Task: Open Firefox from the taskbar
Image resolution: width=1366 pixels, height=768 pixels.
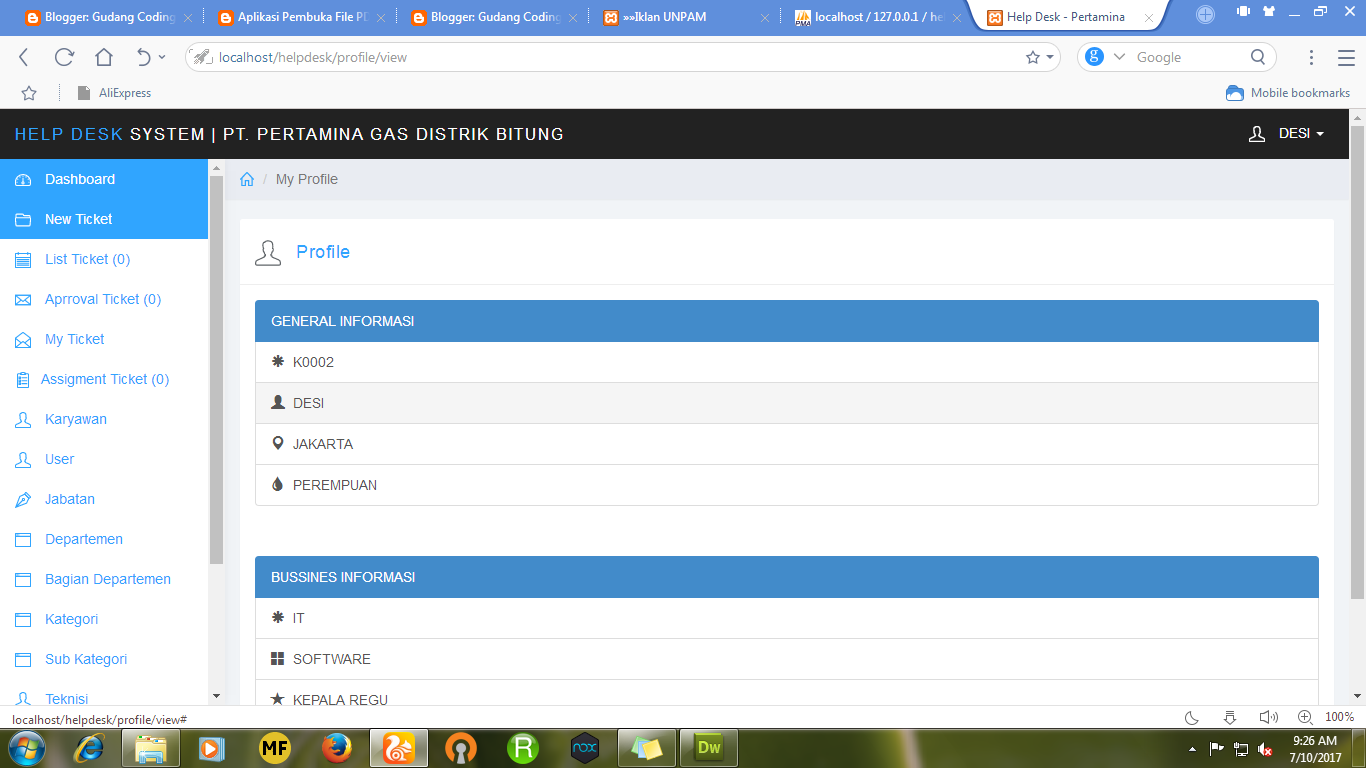Action: (338, 747)
